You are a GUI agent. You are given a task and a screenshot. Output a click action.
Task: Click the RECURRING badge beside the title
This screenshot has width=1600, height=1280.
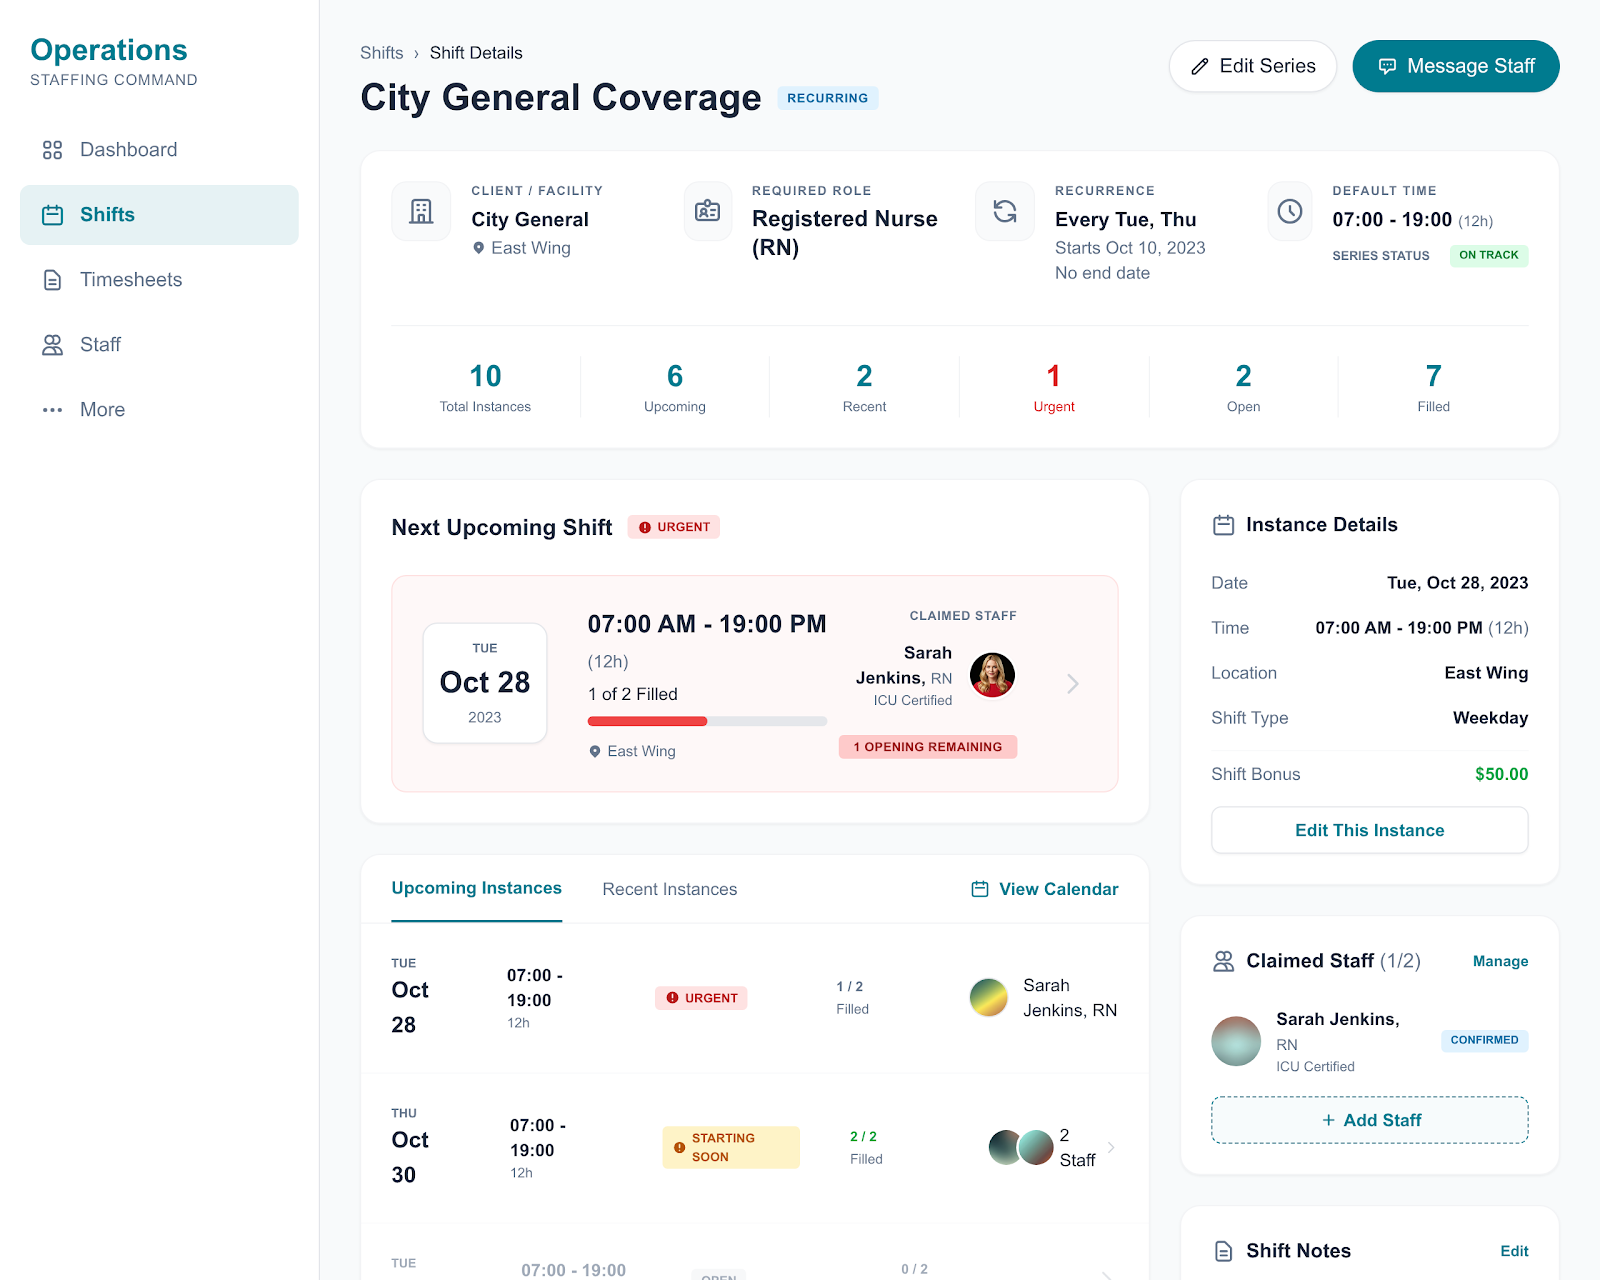pos(828,98)
